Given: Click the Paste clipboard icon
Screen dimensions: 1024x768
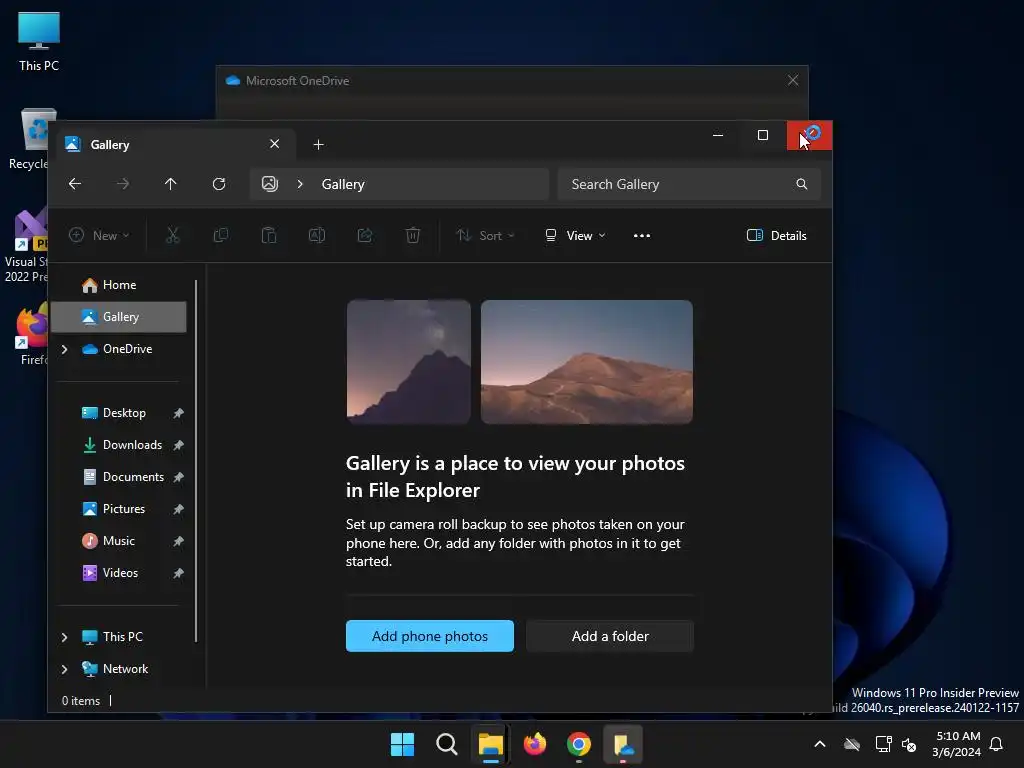Looking at the screenshot, I should coord(268,235).
